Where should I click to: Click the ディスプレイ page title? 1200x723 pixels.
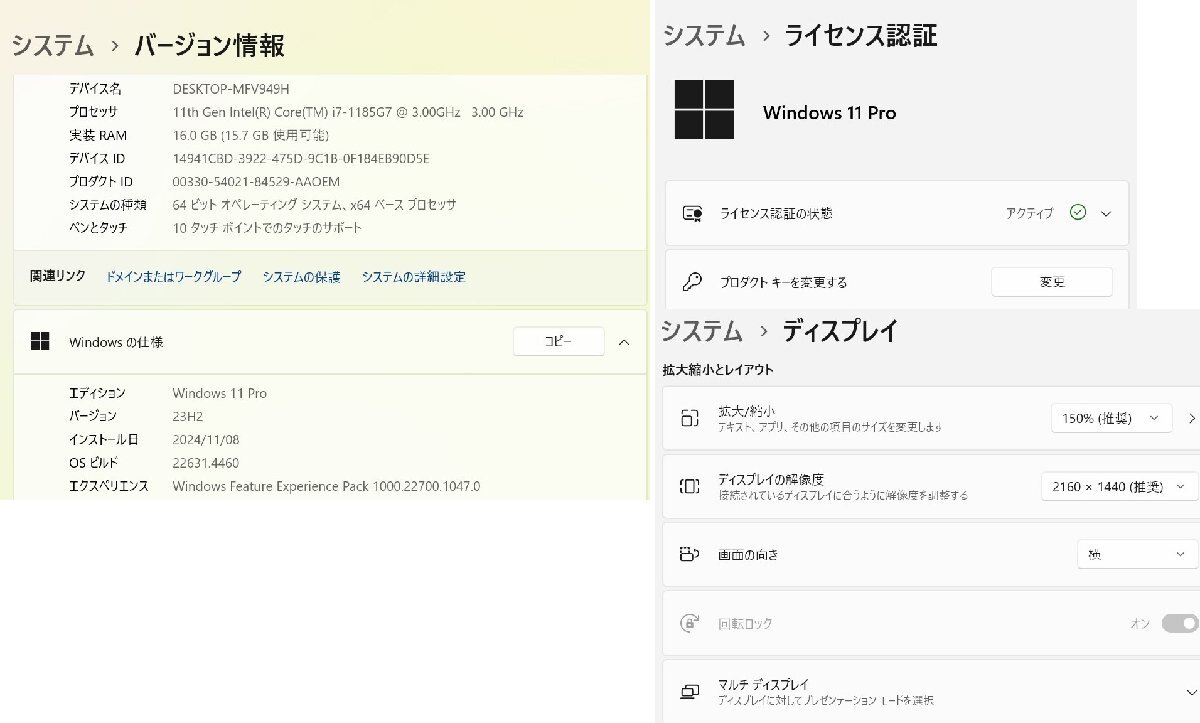(x=840, y=330)
